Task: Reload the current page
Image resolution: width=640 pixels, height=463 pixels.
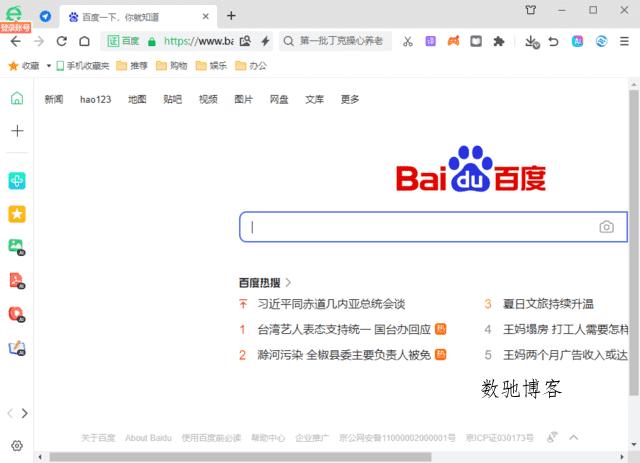Action: pyautogui.click(x=62, y=41)
